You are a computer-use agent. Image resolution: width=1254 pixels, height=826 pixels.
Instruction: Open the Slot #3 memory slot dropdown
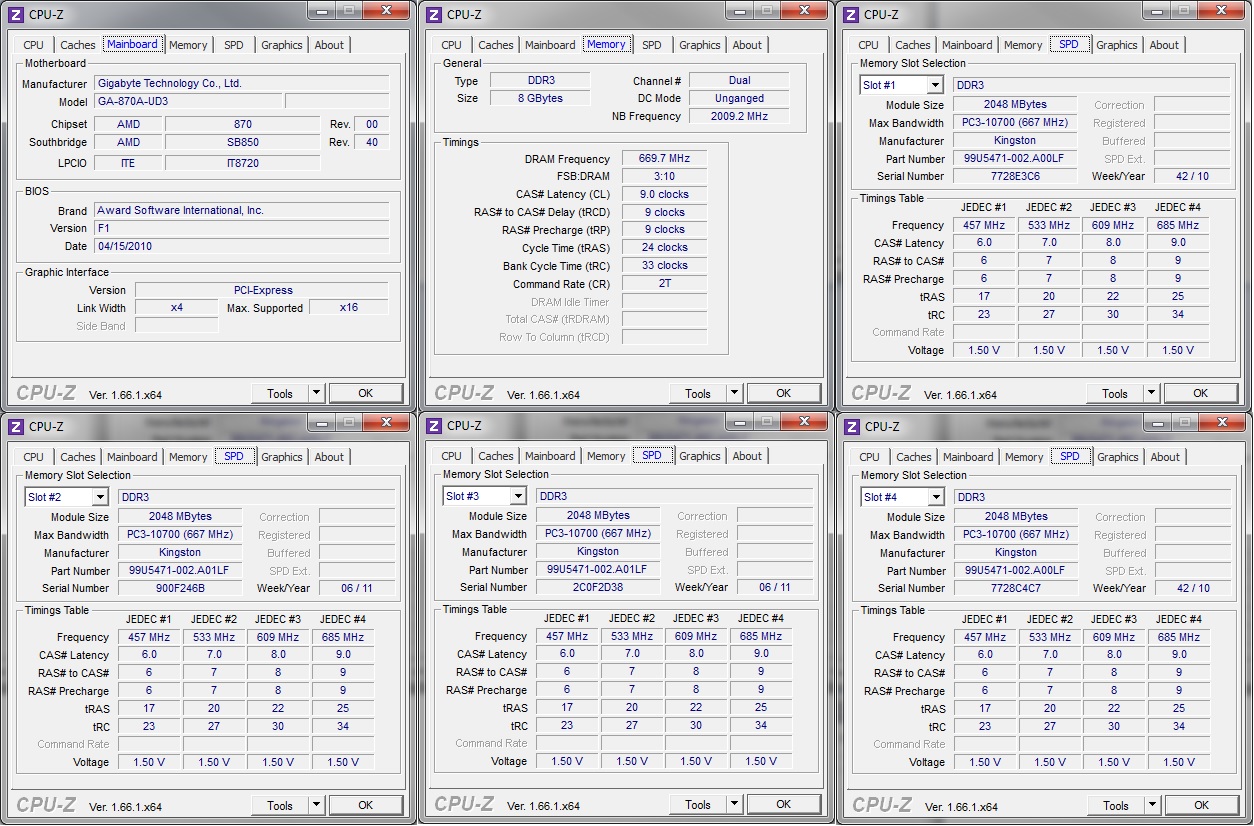click(518, 496)
